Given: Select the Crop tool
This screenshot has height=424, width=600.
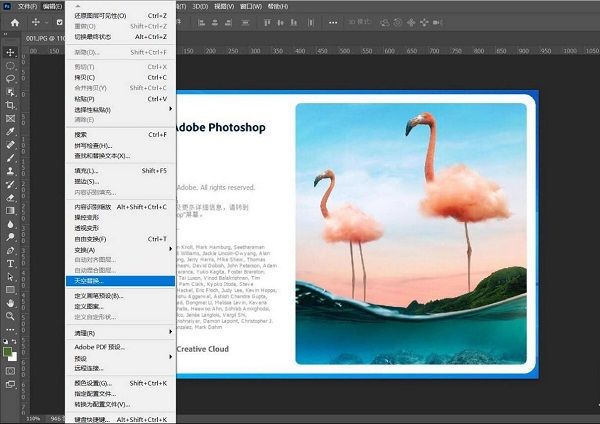Looking at the screenshot, I should pyautogui.click(x=11, y=104).
